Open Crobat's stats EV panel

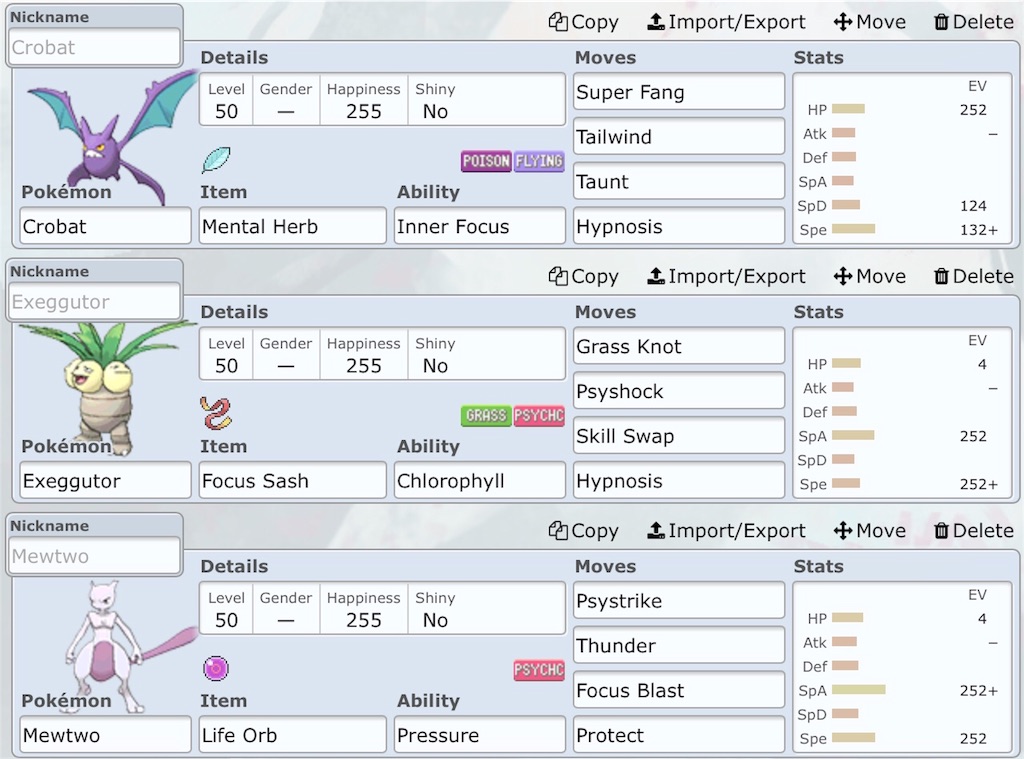click(x=903, y=159)
